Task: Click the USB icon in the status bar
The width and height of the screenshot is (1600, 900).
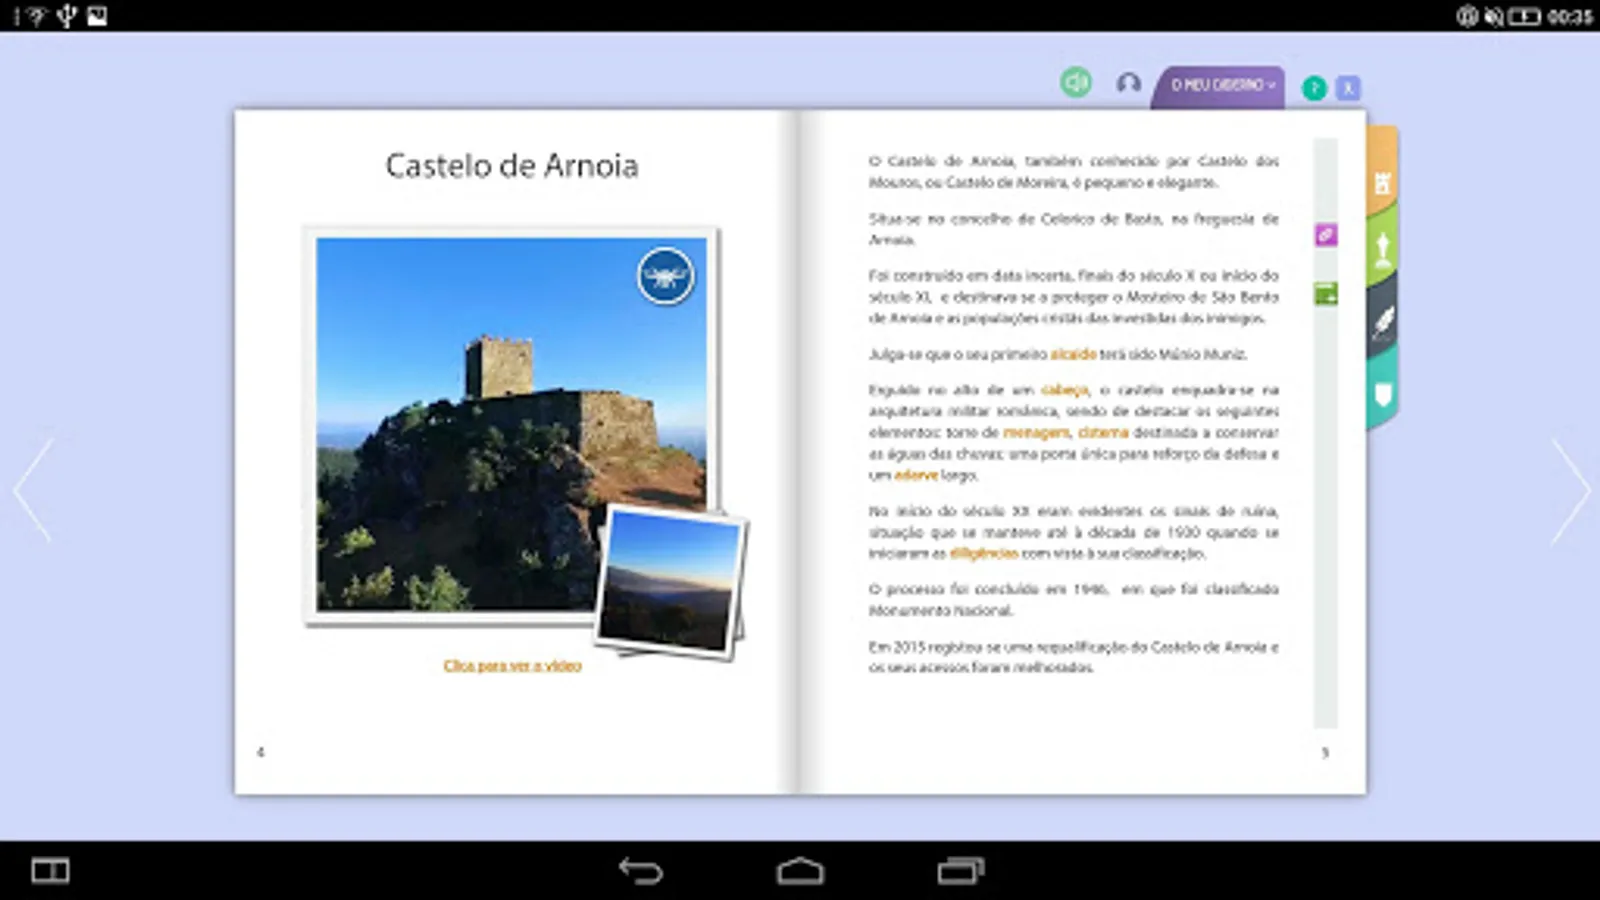Action: 67,16
